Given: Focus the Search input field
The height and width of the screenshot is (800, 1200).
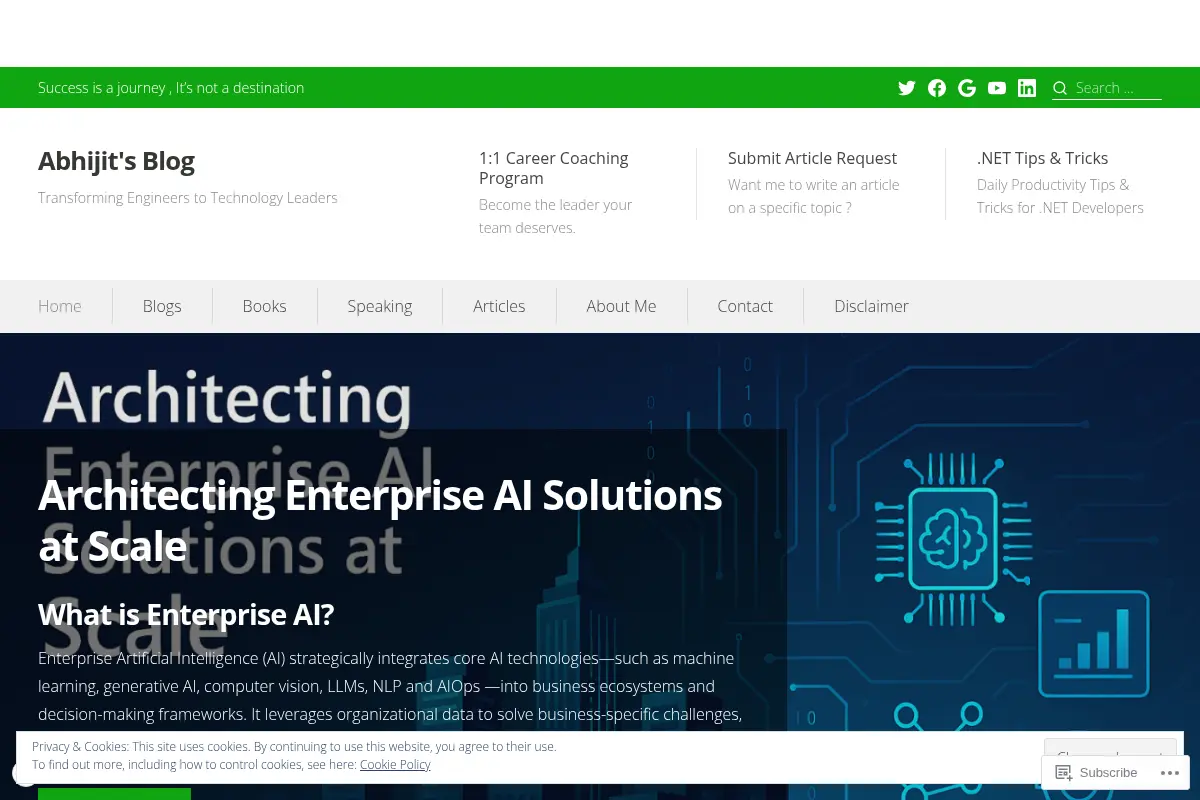Looking at the screenshot, I should (x=1117, y=88).
